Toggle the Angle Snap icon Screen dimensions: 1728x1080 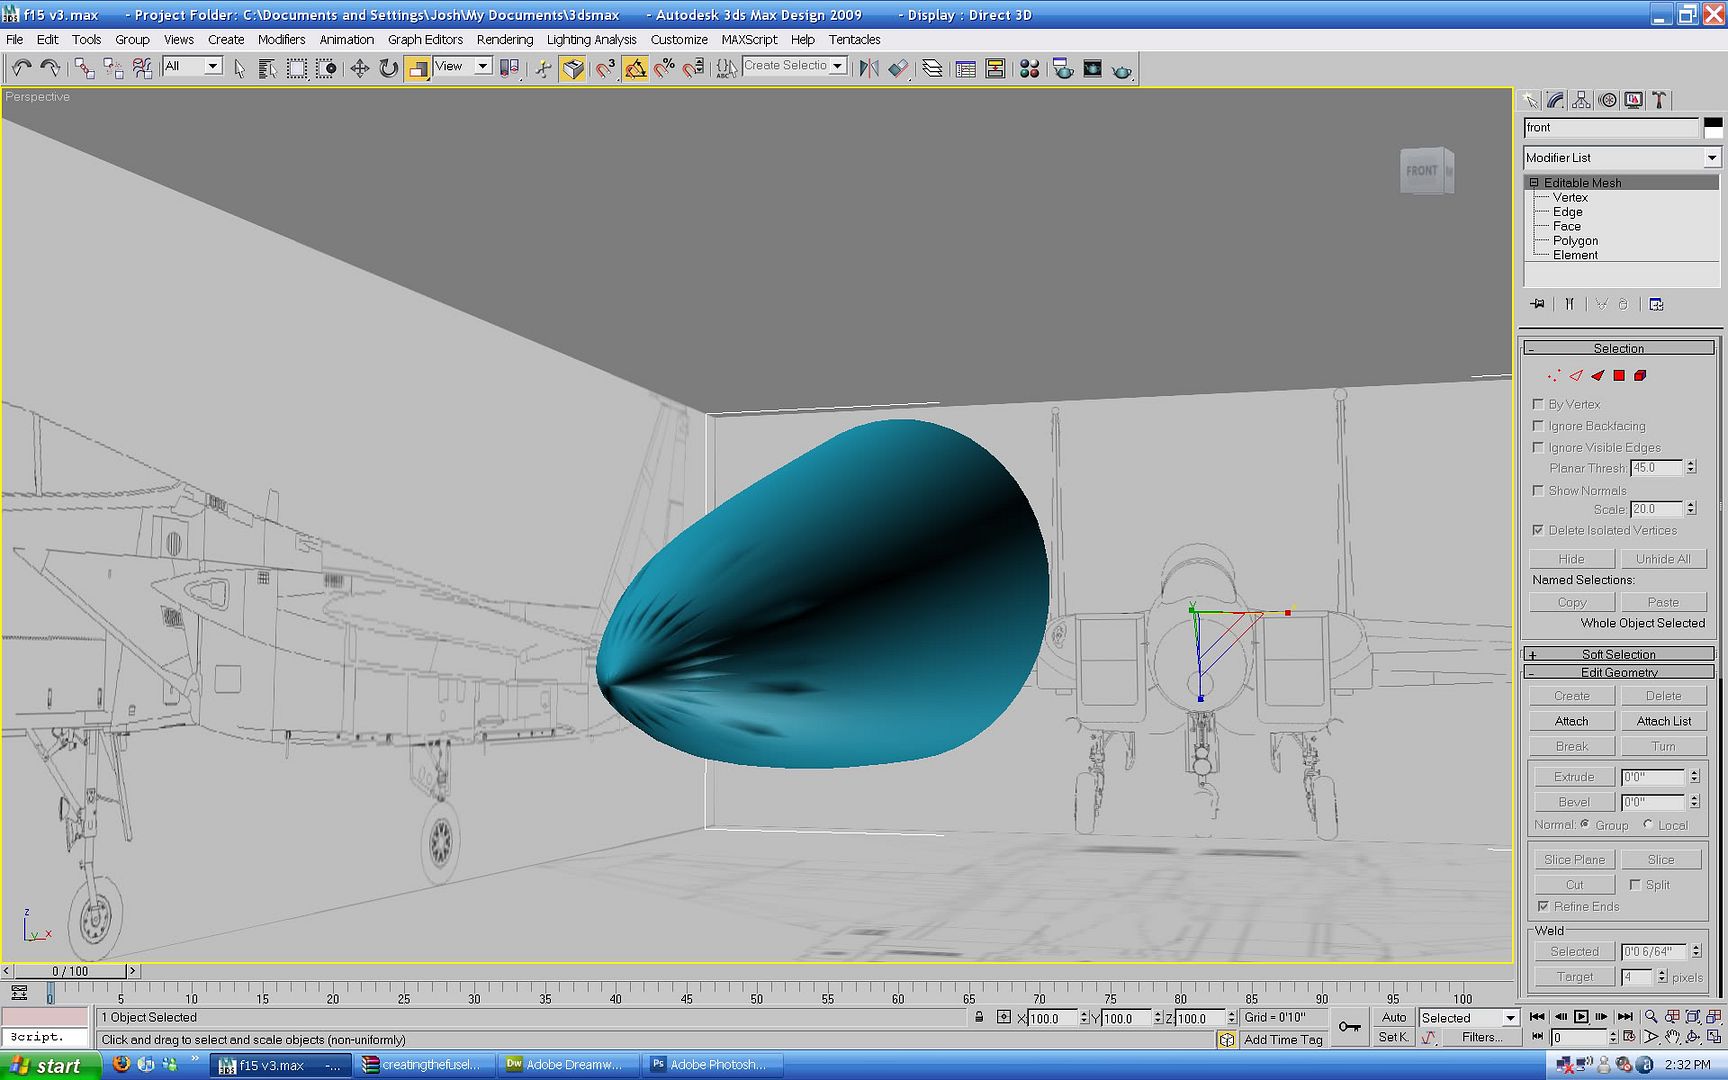click(635, 69)
